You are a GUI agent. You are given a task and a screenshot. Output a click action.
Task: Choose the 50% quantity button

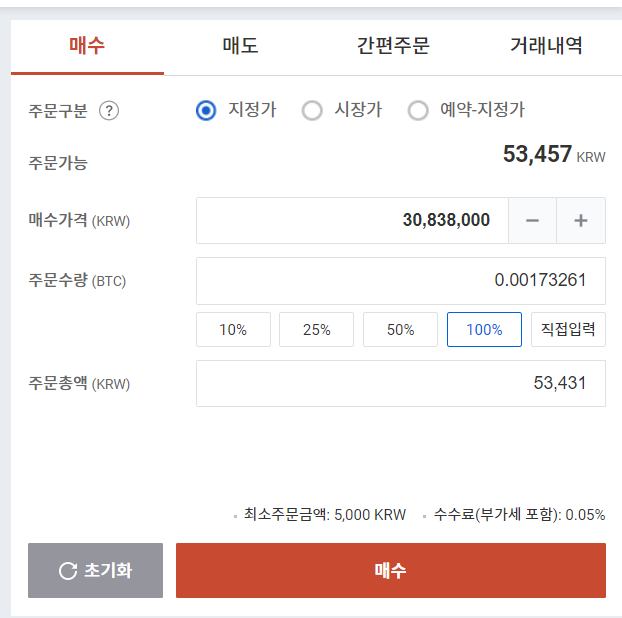pyautogui.click(x=400, y=330)
